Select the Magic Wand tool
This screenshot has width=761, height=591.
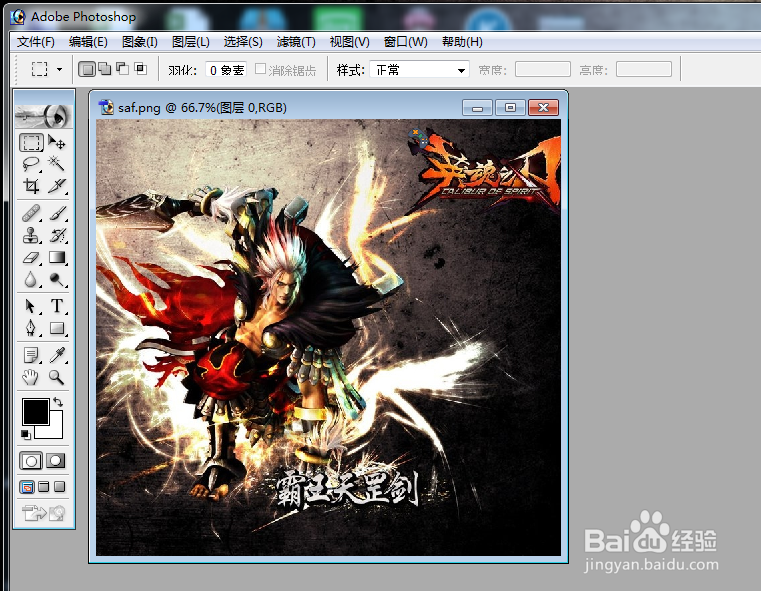click(56, 164)
